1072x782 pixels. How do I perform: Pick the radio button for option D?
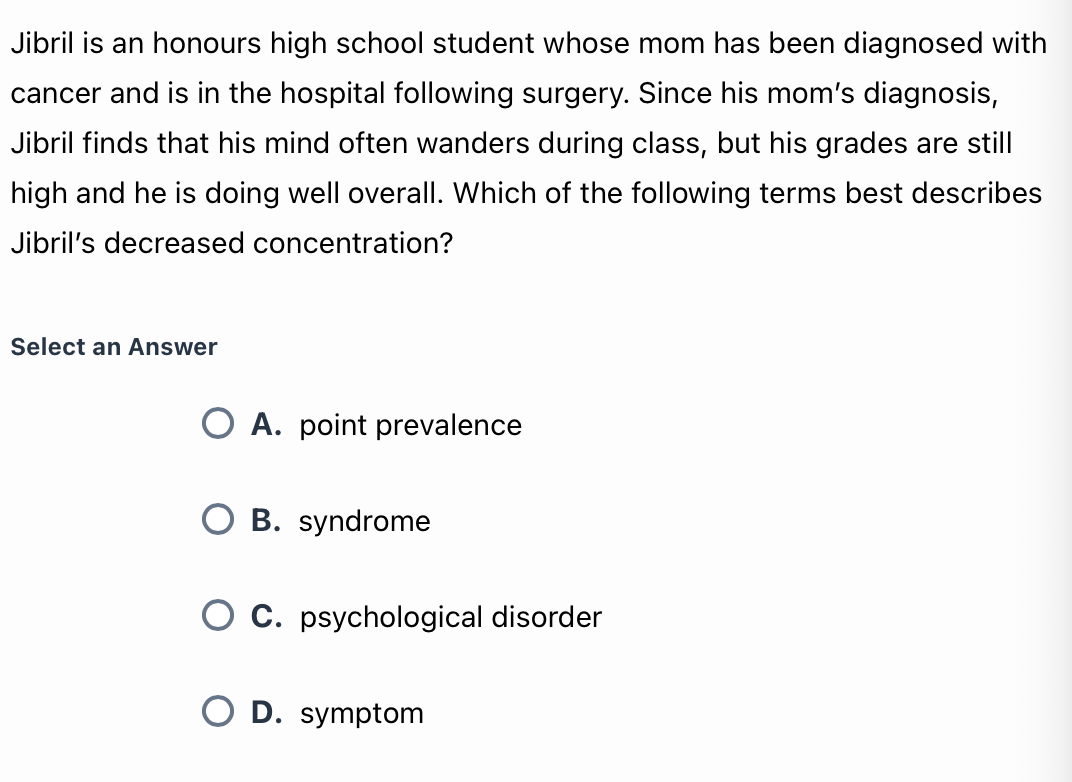(218, 712)
